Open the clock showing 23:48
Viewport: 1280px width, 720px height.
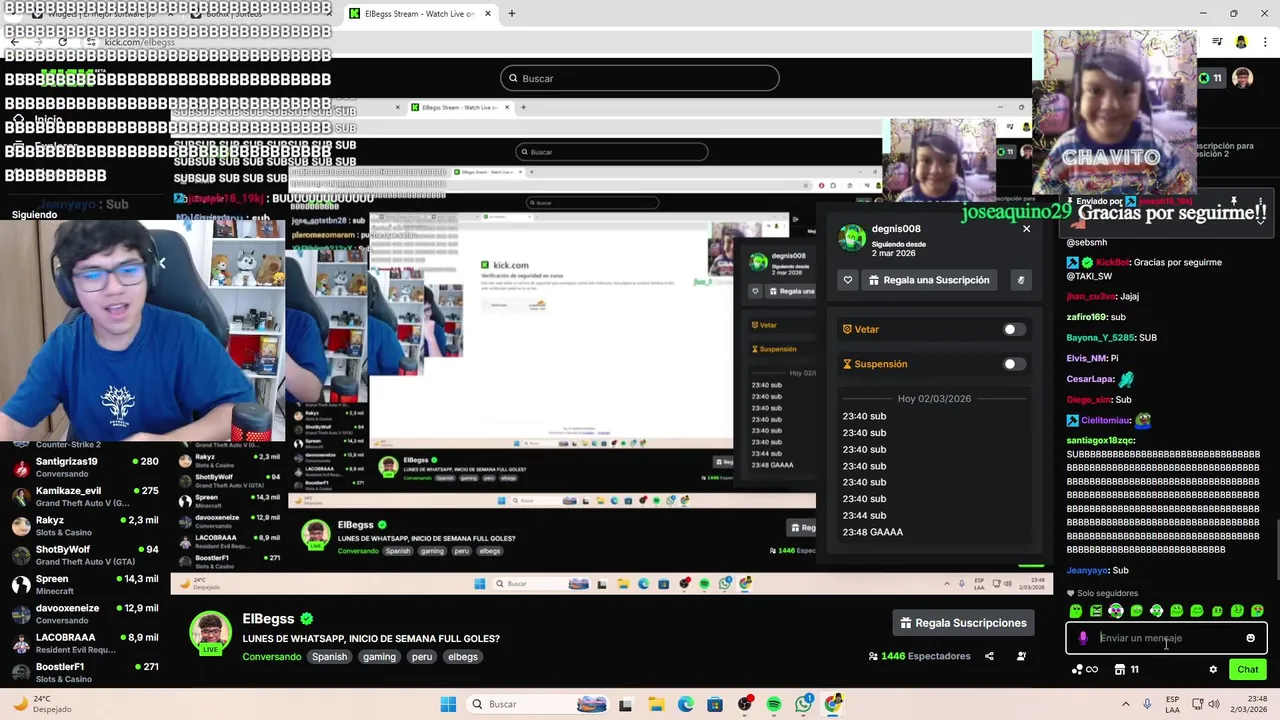1250,704
